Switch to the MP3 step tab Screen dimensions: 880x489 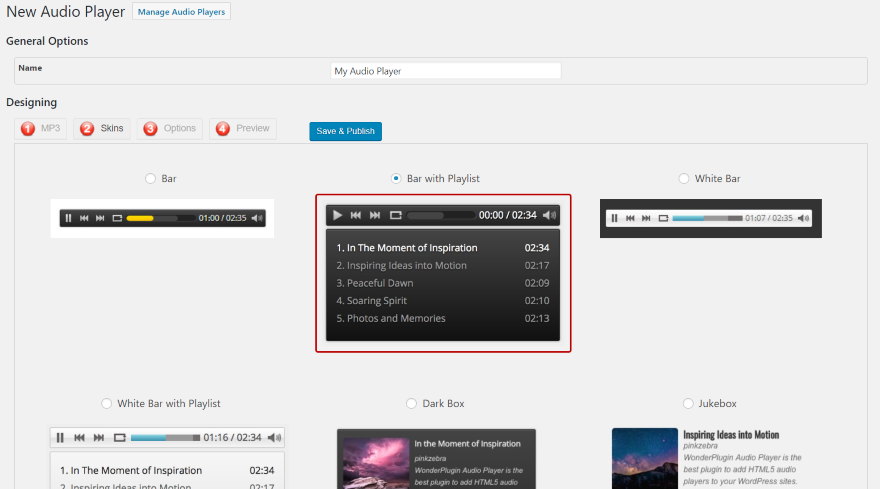(40, 129)
